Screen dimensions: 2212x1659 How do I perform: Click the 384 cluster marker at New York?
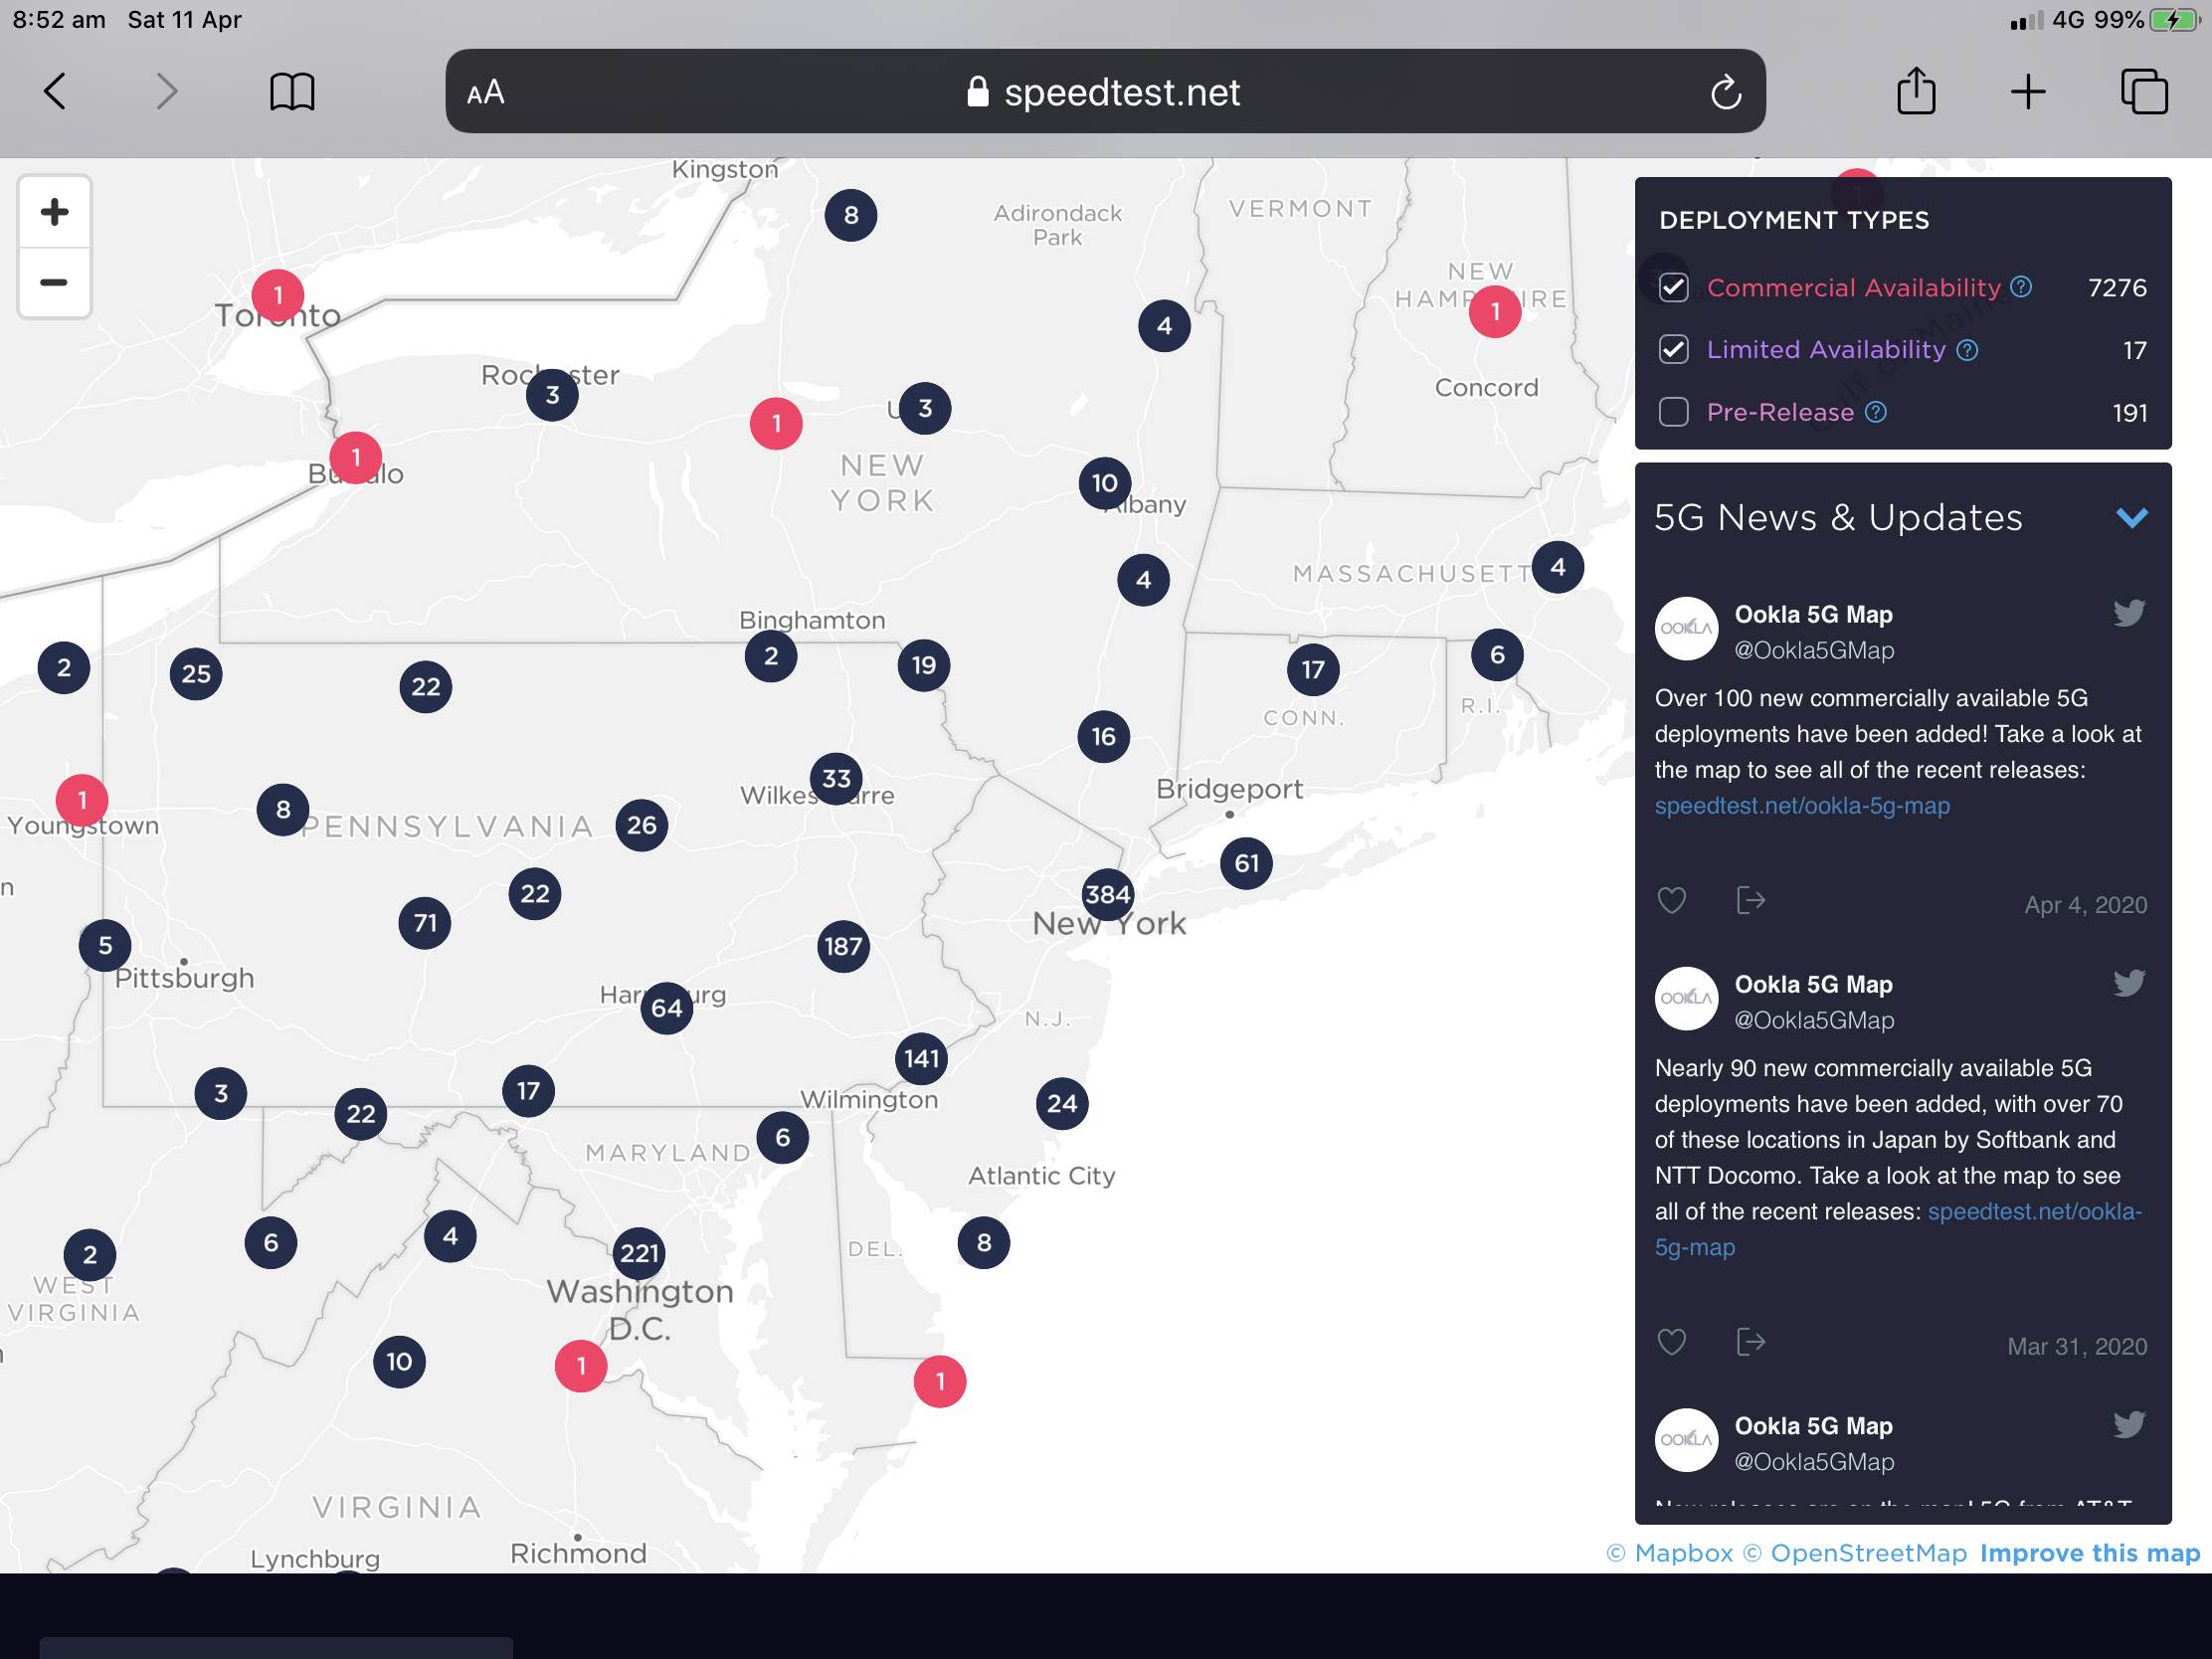tap(1107, 894)
